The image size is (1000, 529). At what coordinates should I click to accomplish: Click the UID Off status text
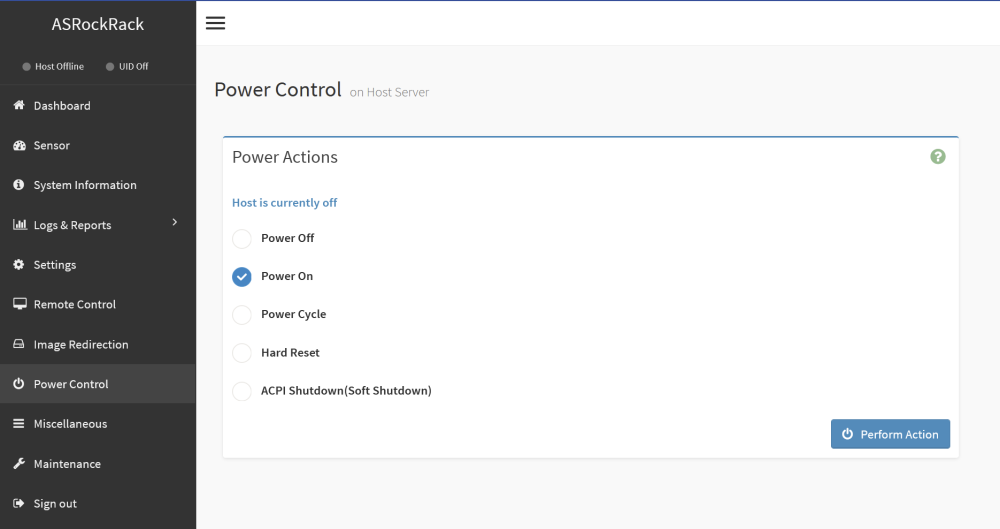point(133,66)
